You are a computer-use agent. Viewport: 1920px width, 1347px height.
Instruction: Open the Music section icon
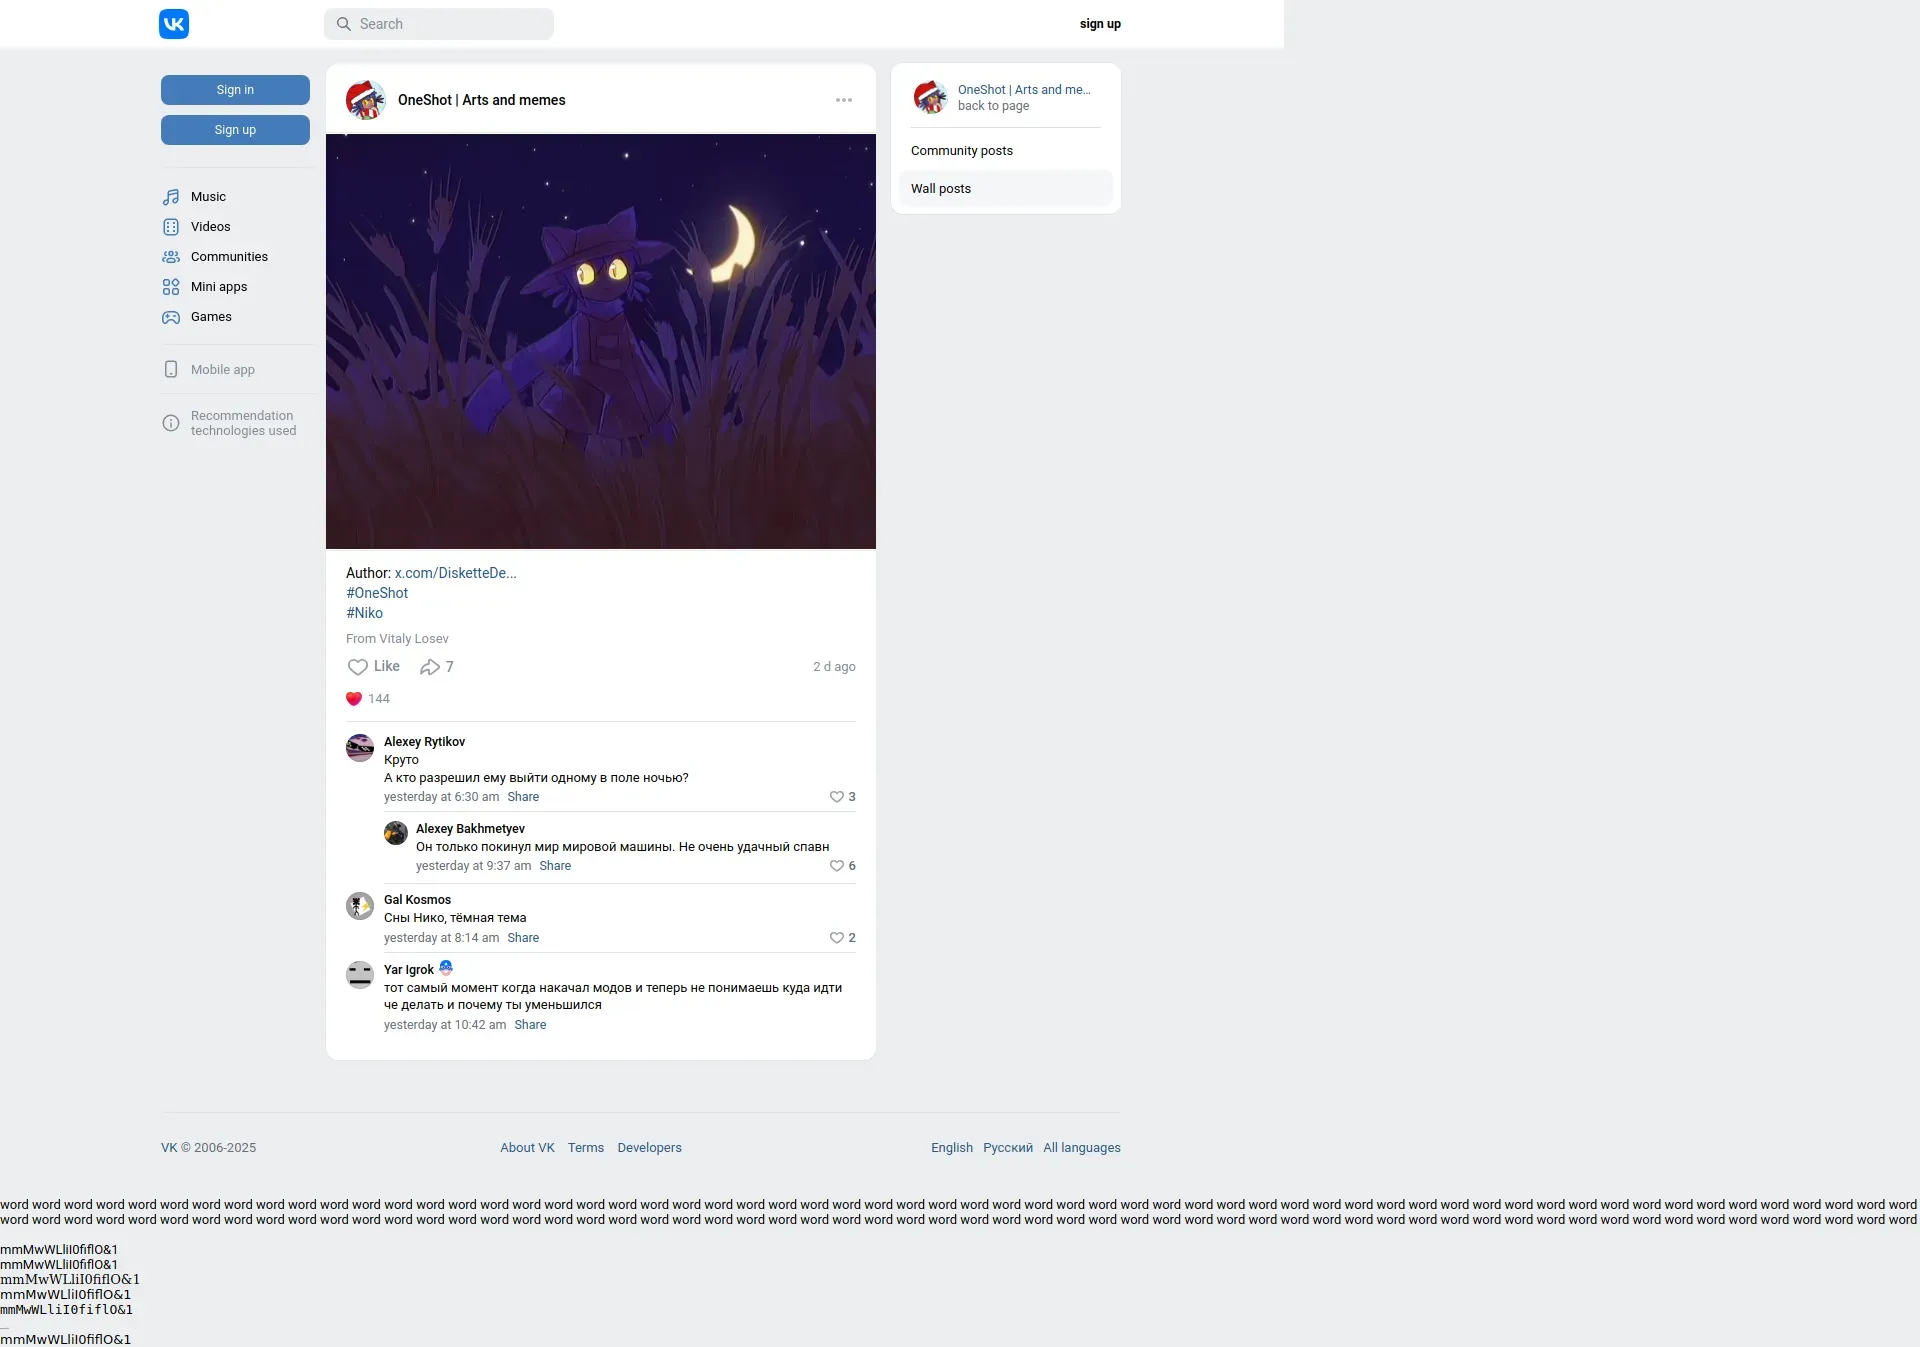[171, 197]
